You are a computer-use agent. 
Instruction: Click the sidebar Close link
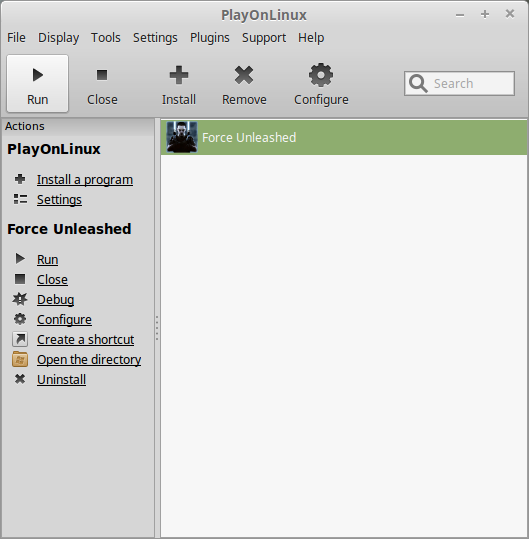coord(52,279)
